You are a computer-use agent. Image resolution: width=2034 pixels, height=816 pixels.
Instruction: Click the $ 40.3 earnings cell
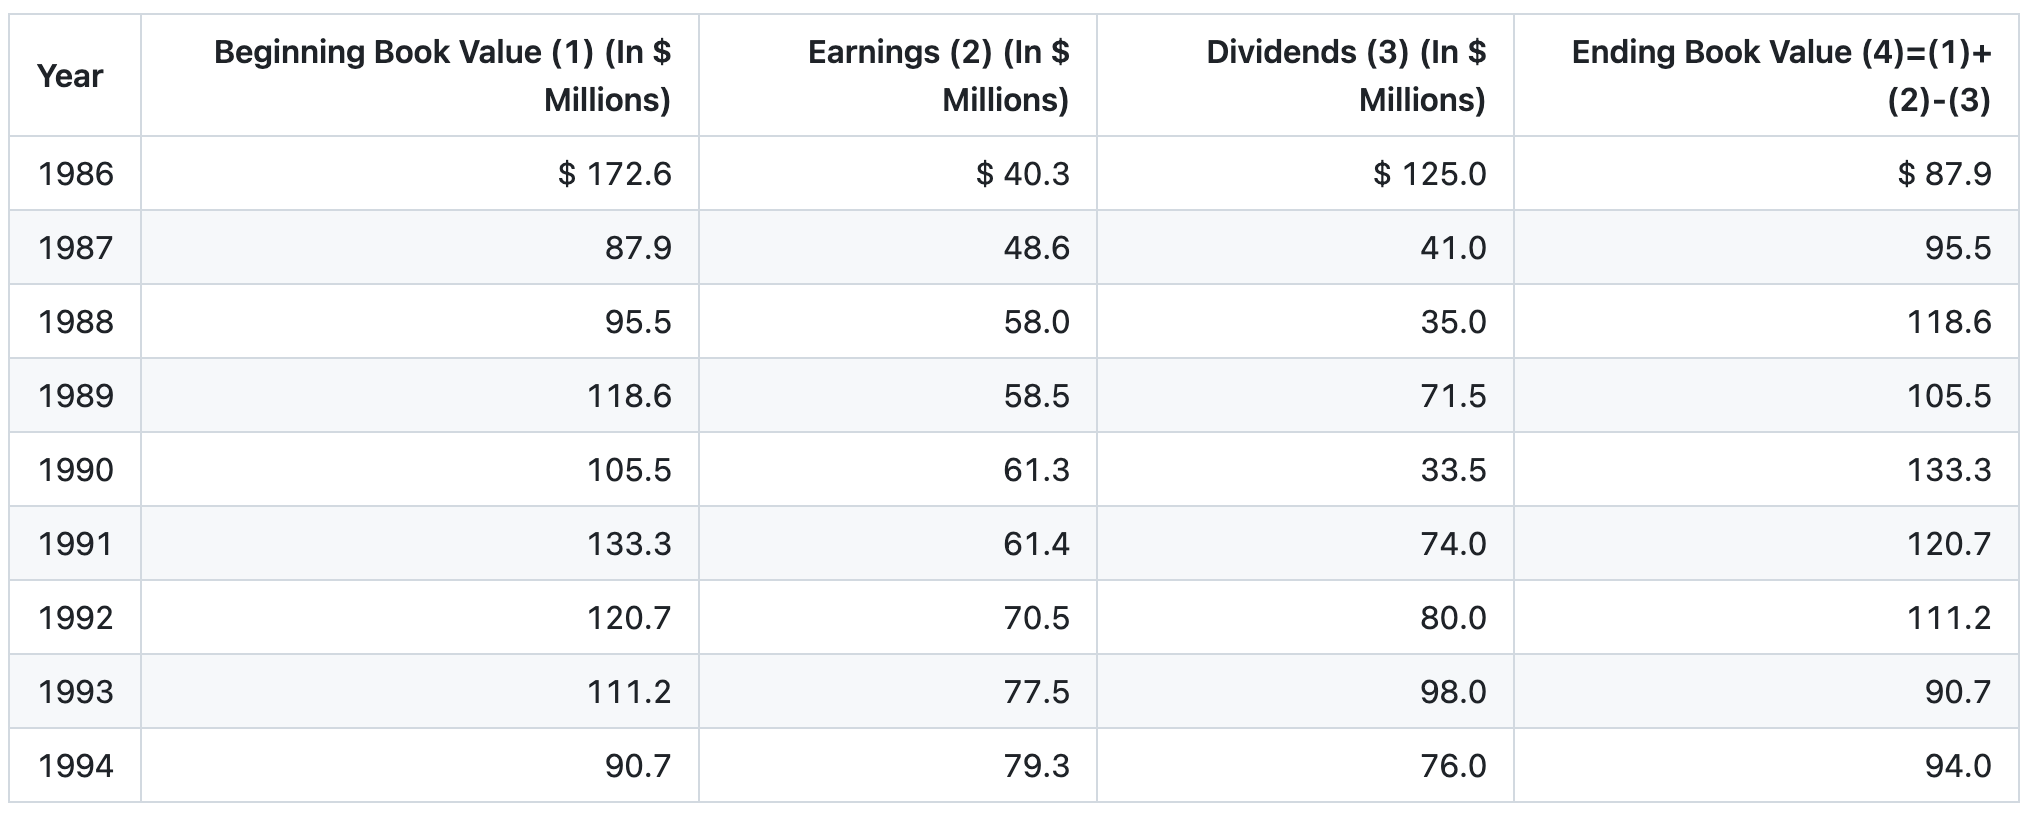pos(1022,174)
